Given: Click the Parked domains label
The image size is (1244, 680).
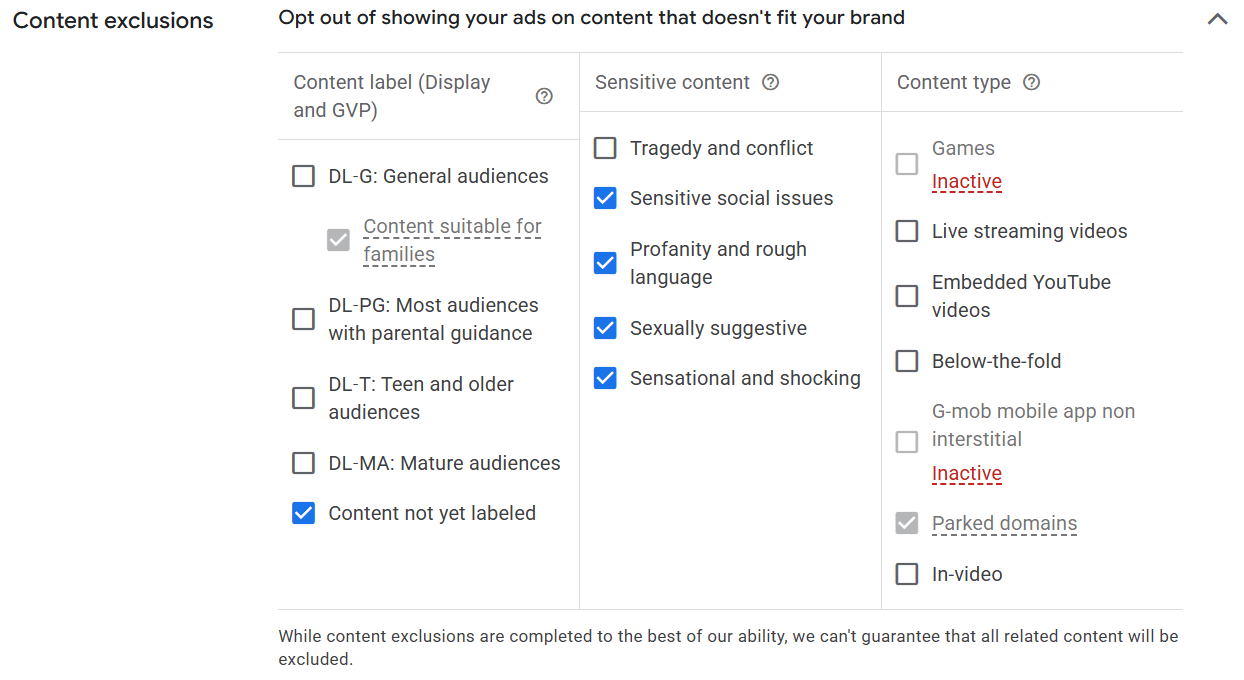Looking at the screenshot, I should click(x=1004, y=523).
